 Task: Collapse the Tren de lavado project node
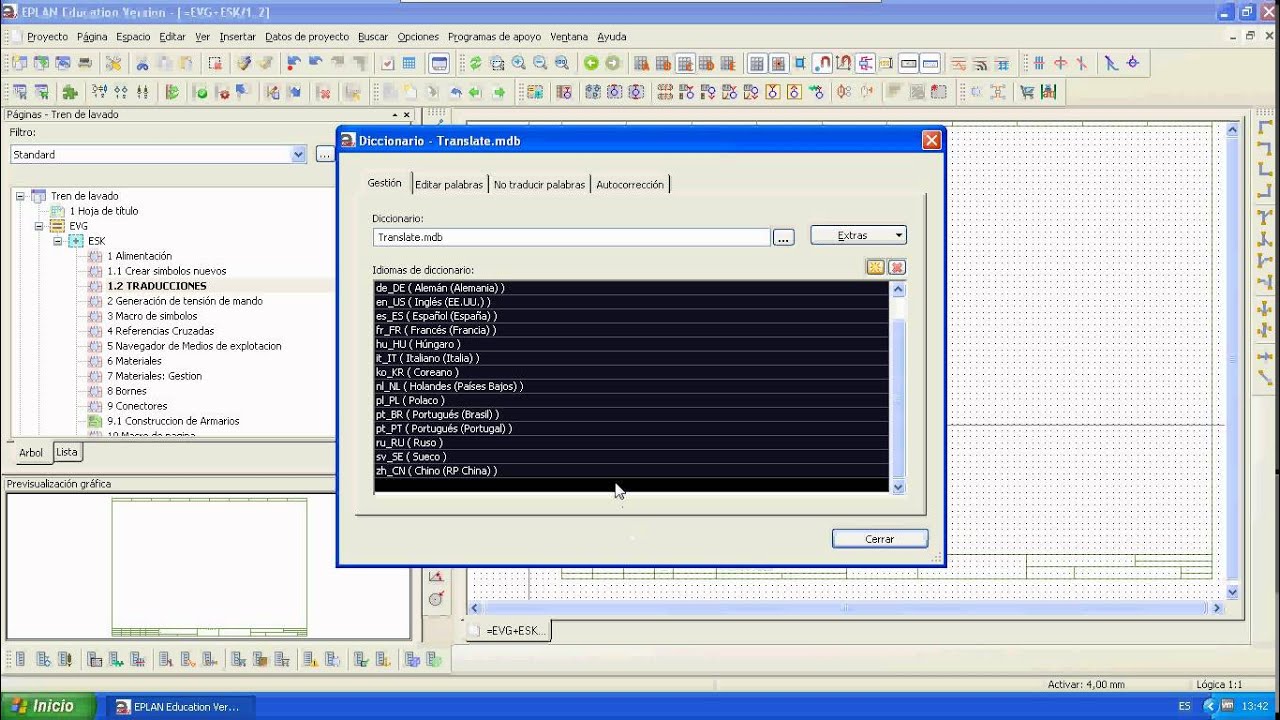coord(20,196)
